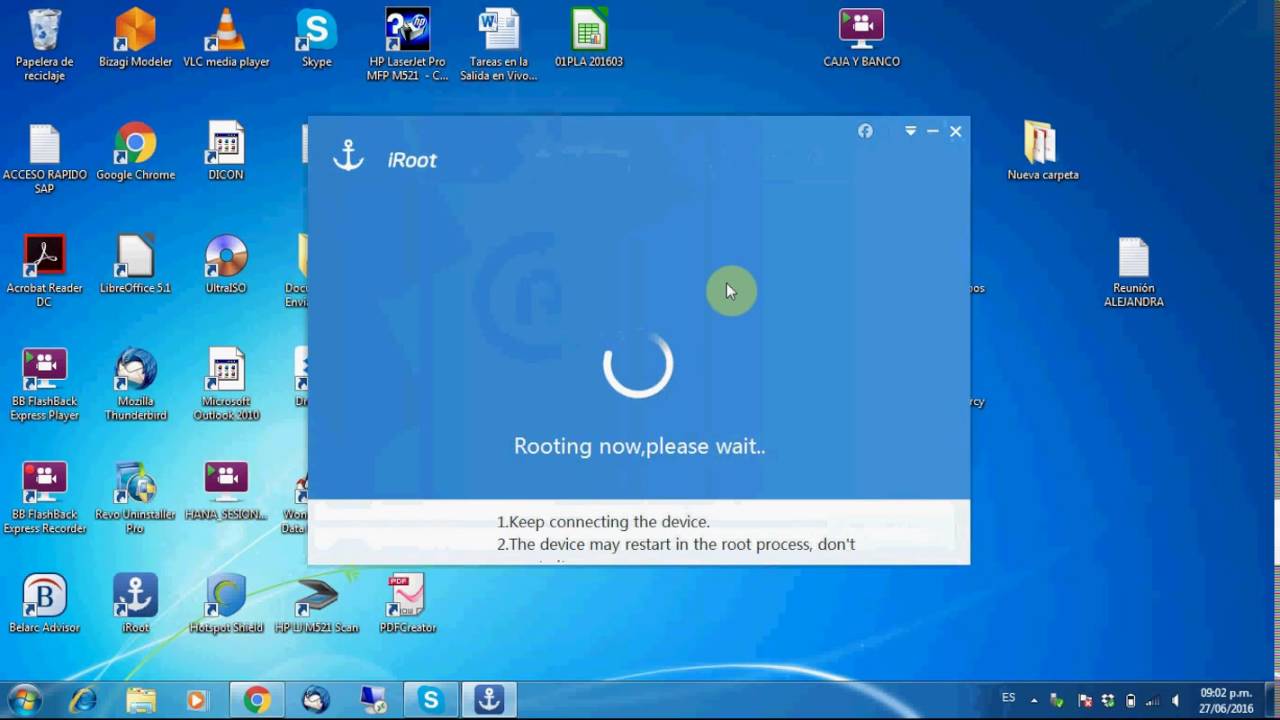The height and width of the screenshot is (720, 1280).
Task: Open BB FlashBack Express Player icon
Action: (44, 385)
